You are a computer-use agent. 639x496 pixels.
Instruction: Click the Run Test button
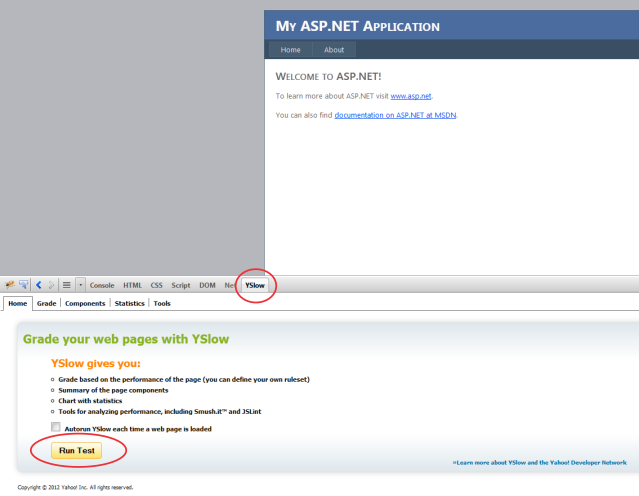pyautogui.click(x=77, y=450)
